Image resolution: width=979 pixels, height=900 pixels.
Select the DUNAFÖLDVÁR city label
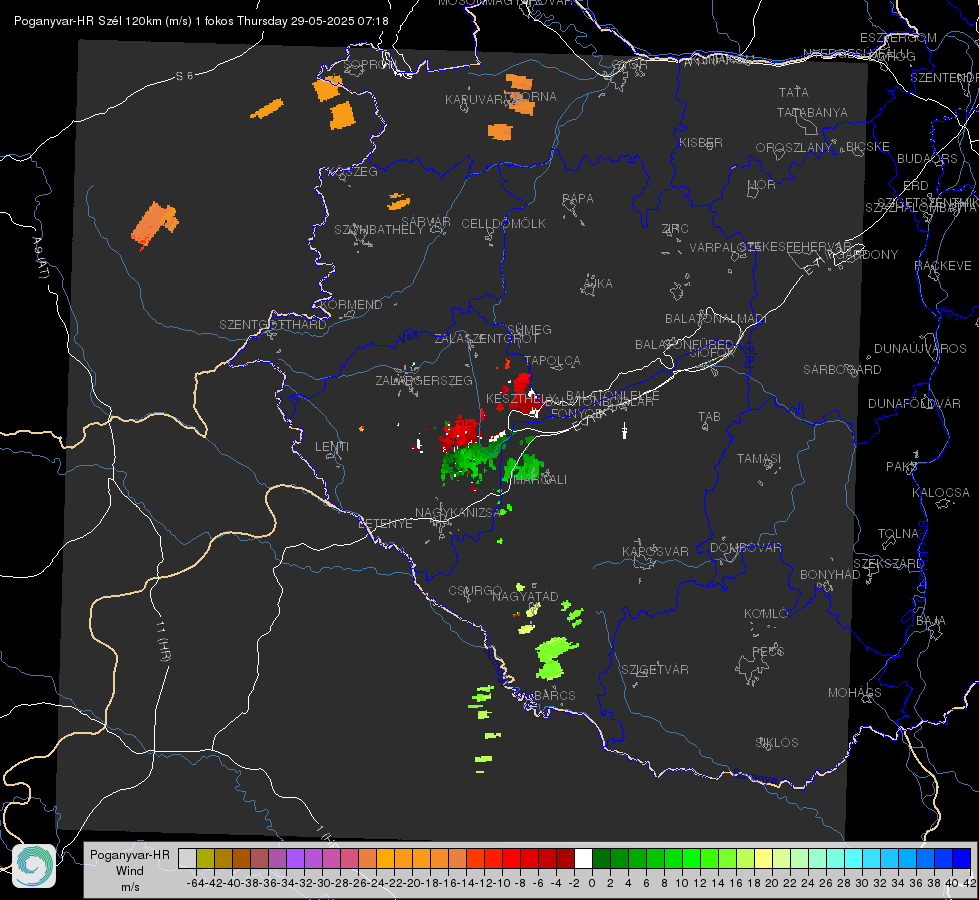[914, 403]
